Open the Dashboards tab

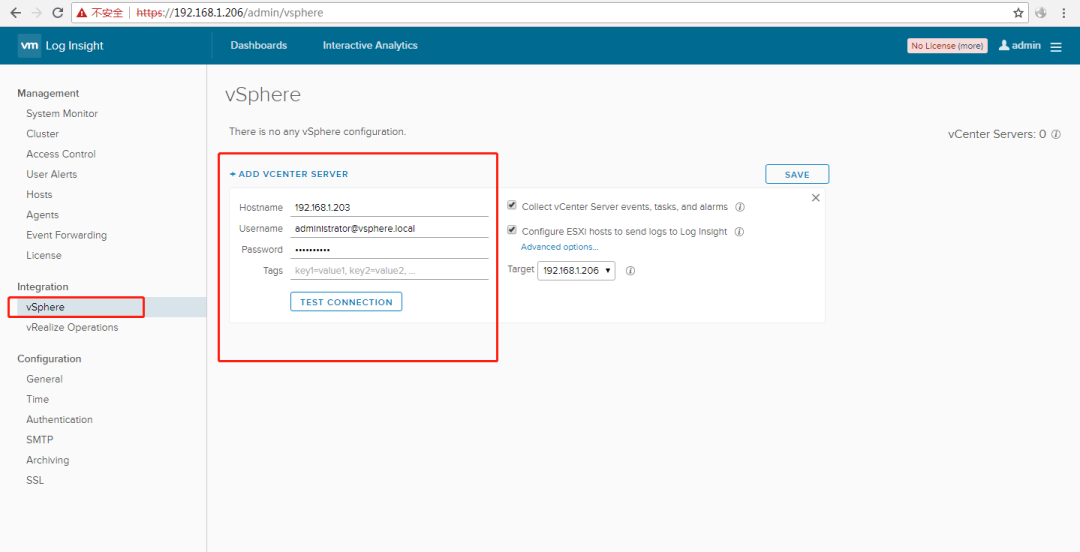[259, 45]
